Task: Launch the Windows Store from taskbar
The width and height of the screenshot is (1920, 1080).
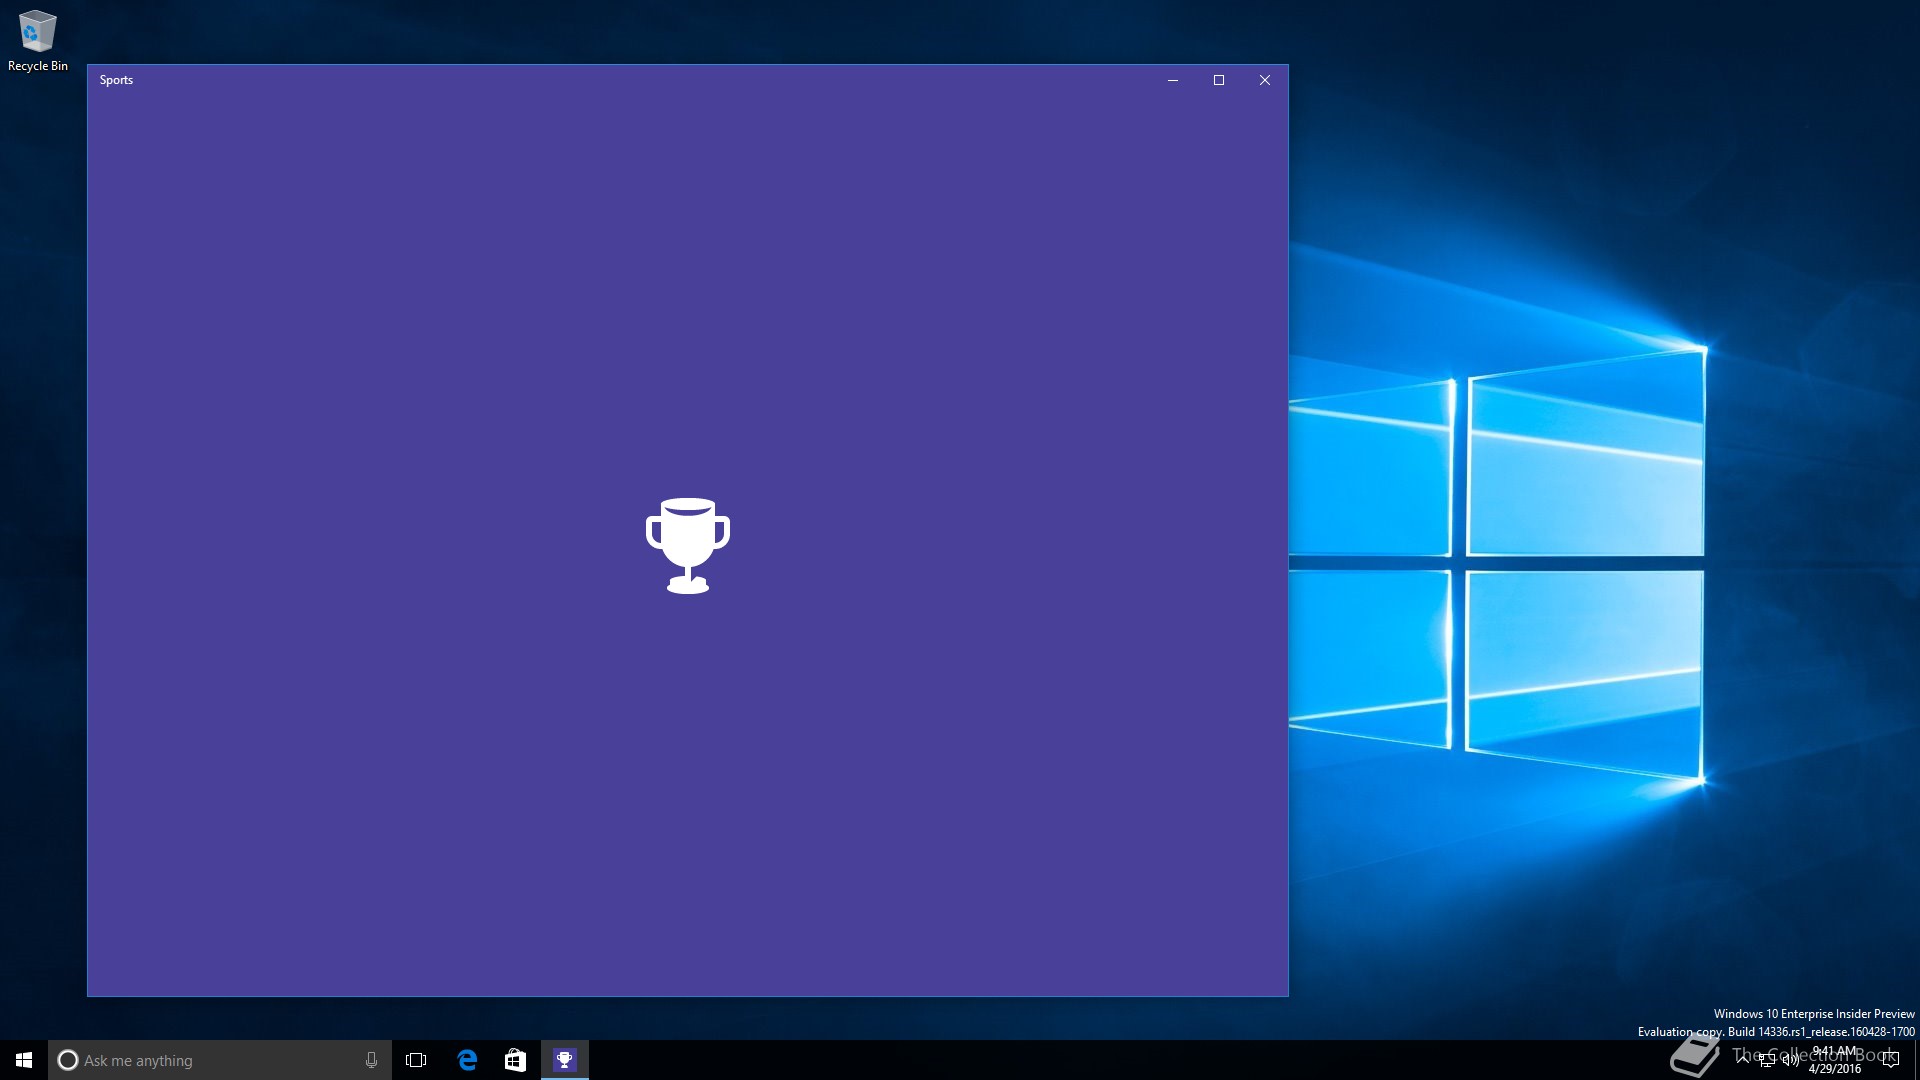Action: [x=515, y=1060]
